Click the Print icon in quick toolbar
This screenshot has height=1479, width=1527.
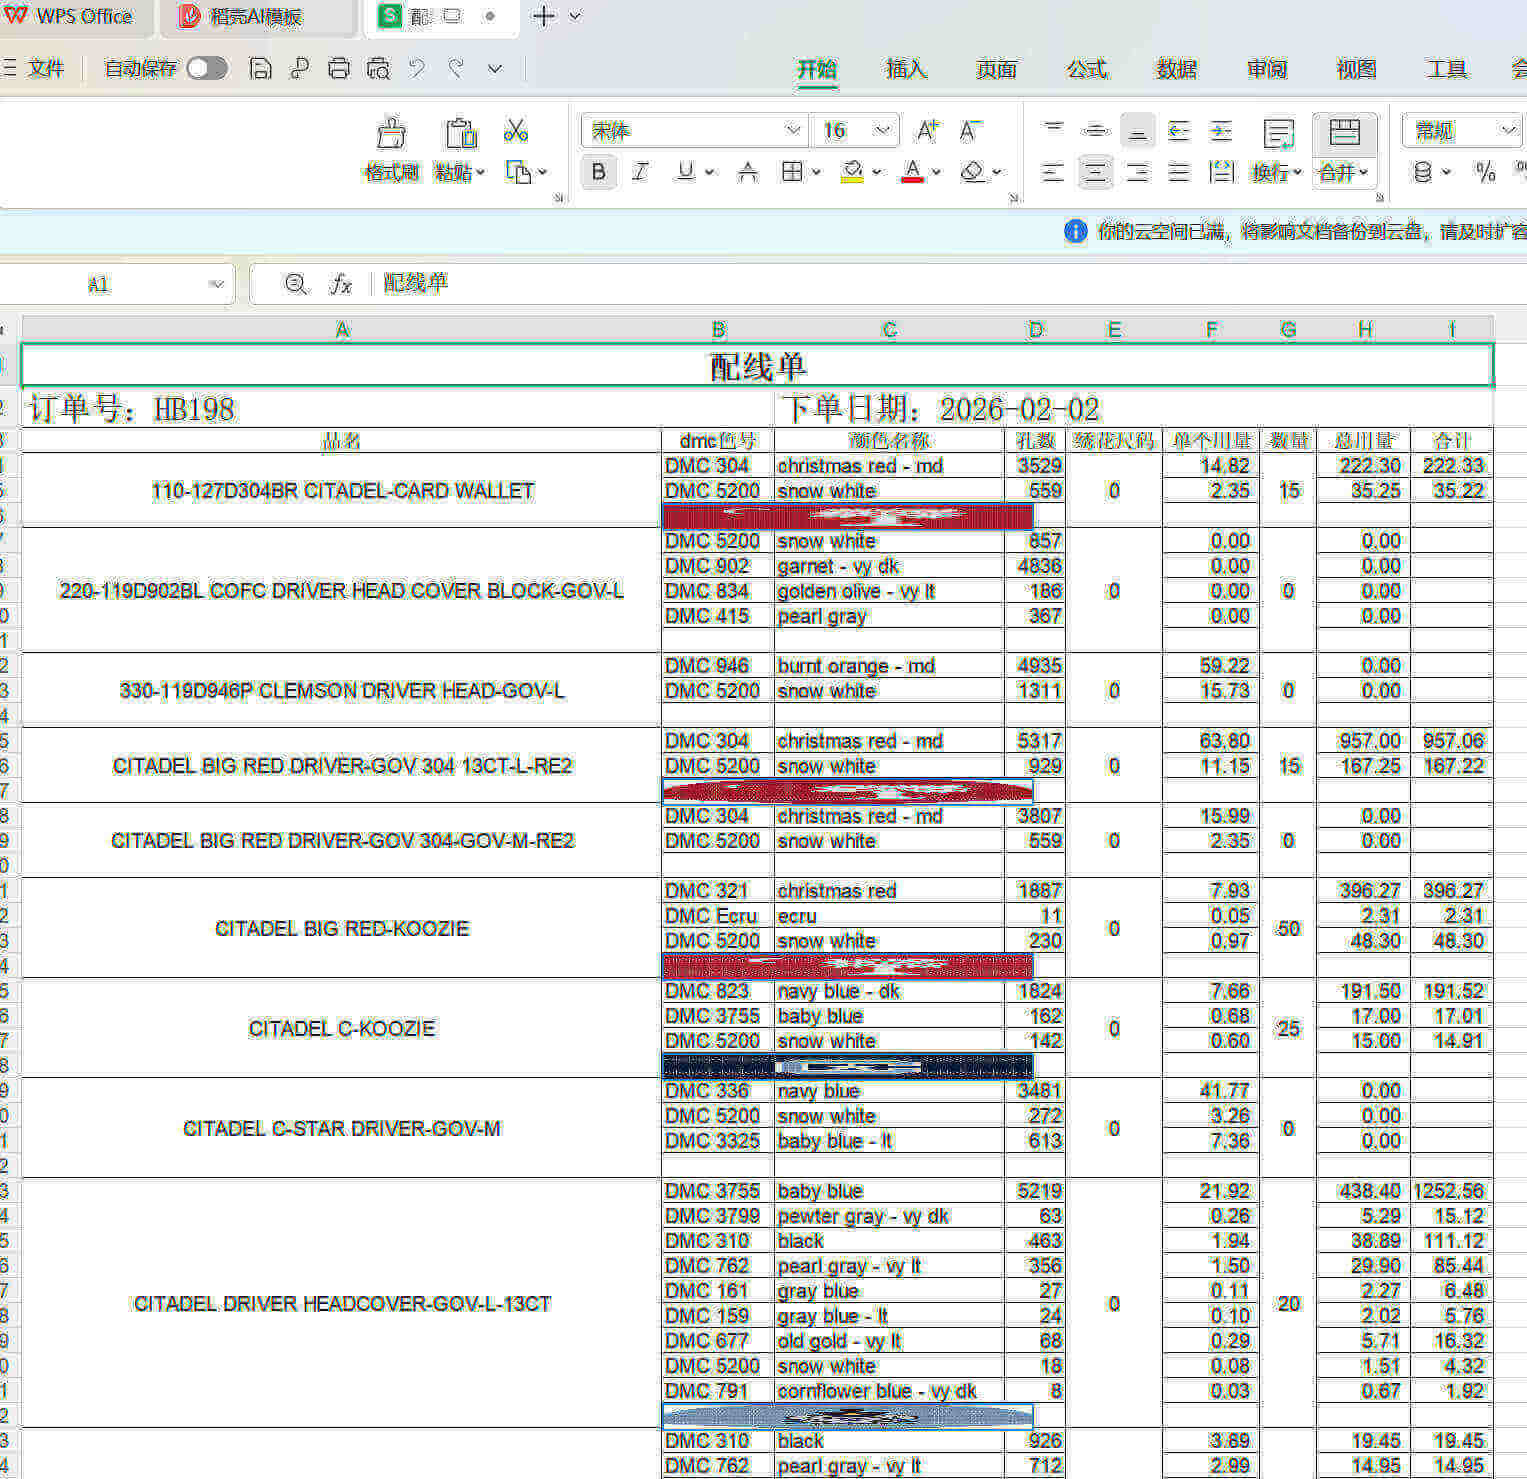point(339,68)
